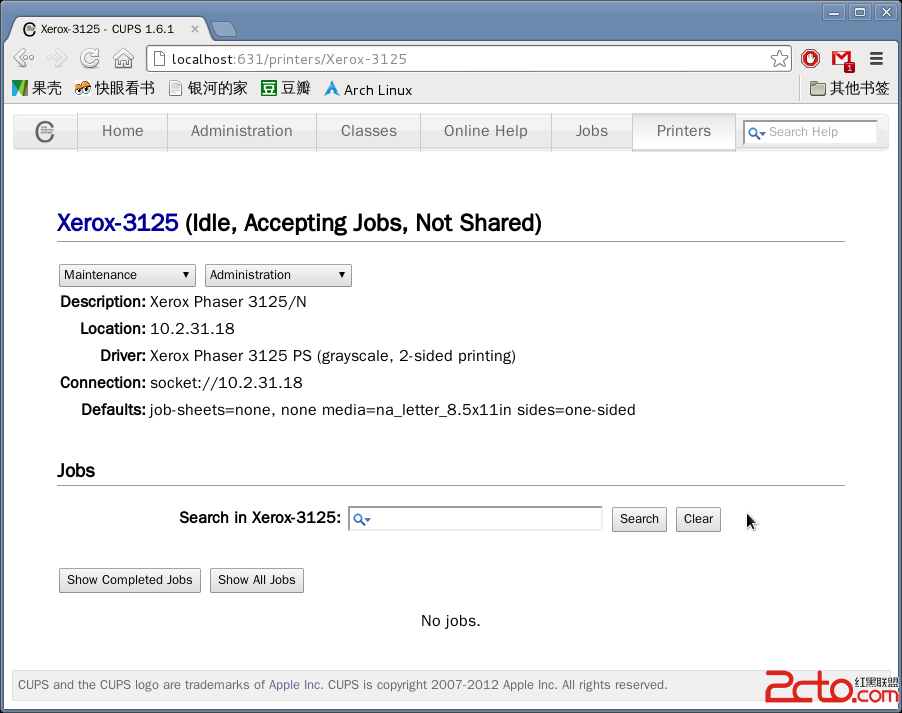Open the 果壳 bookmark

(x=37, y=88)
